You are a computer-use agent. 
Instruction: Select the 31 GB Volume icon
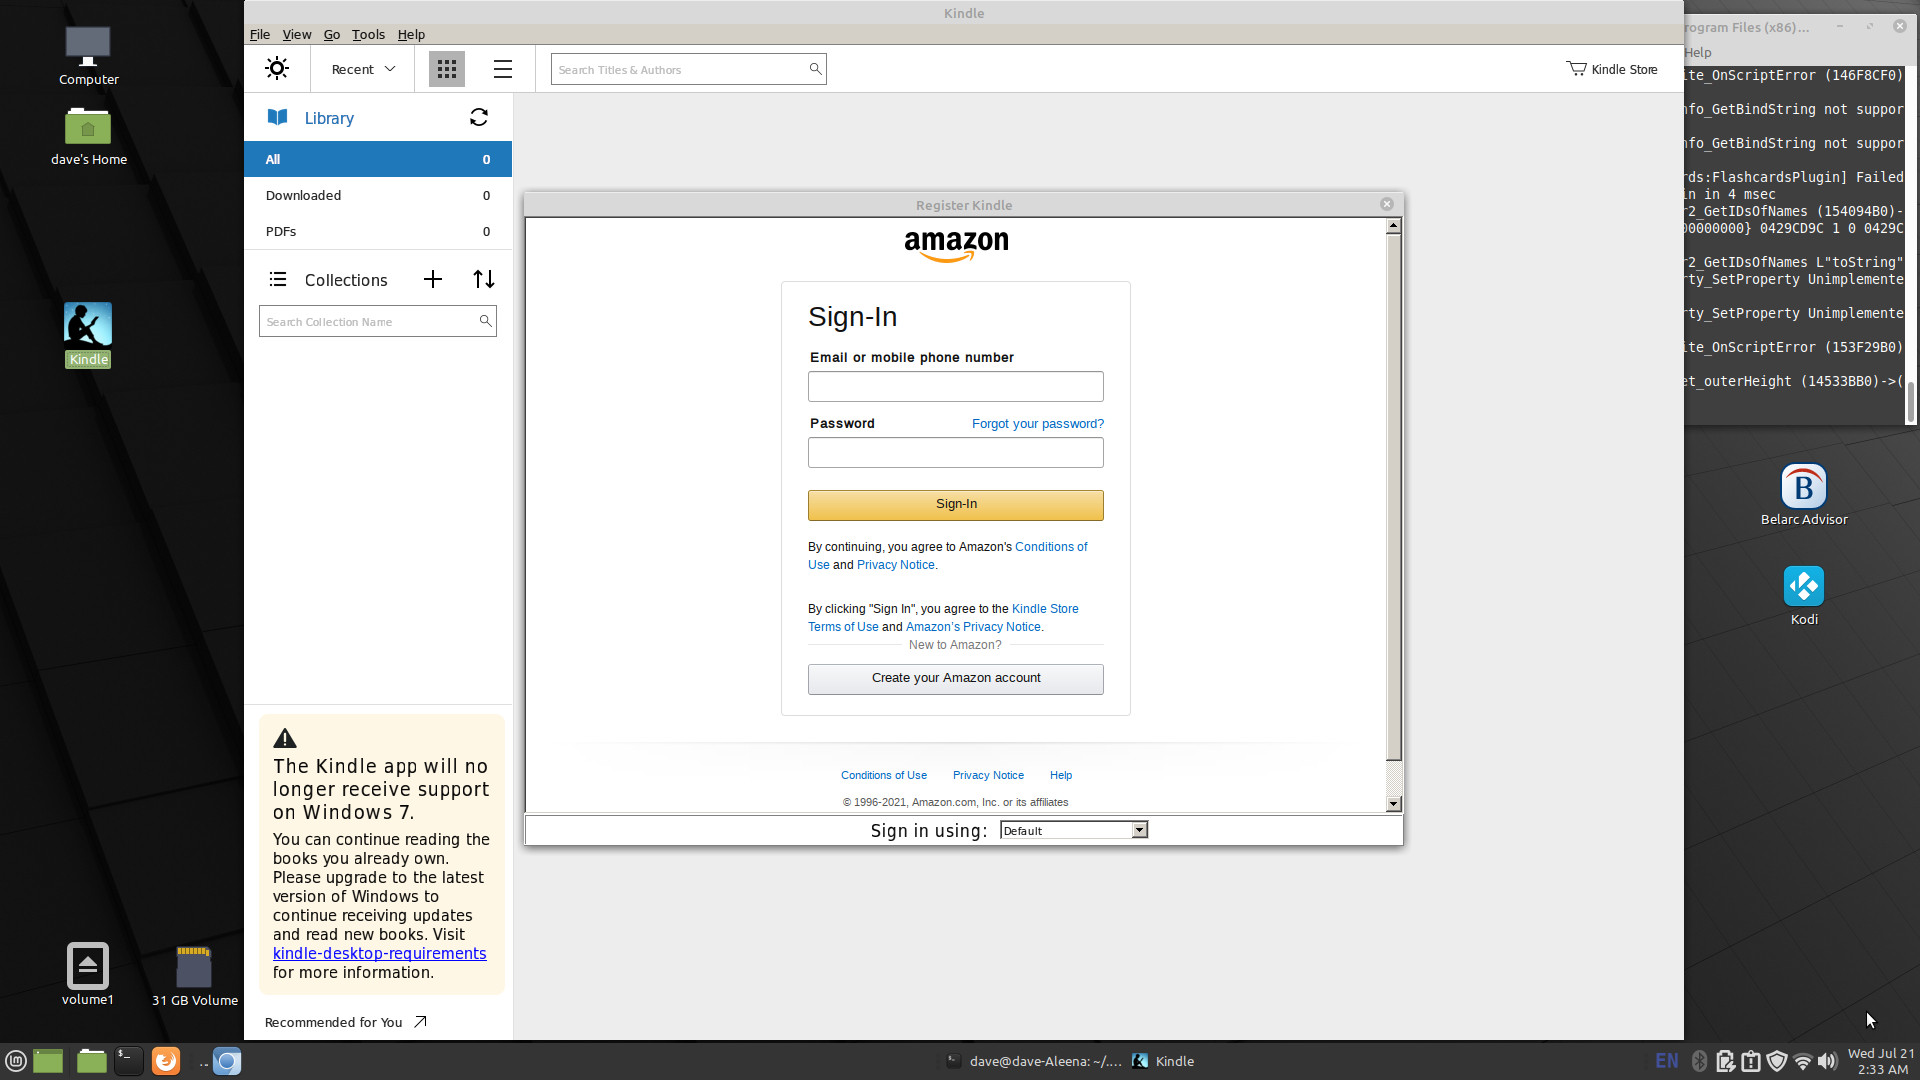pyautogui.click(x=194, y=975)
